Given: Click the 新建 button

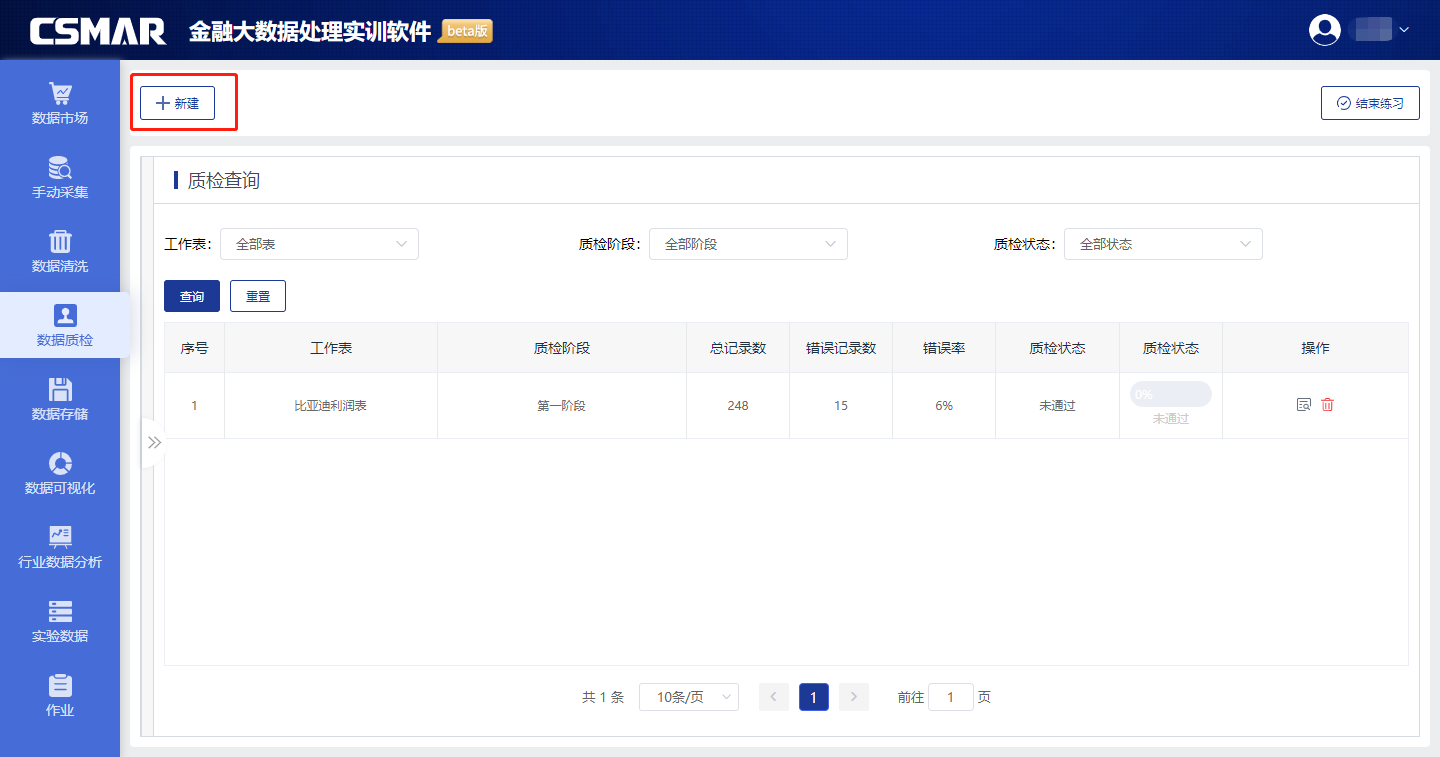Looking at the screenshot, I should click(x=178, y=103).
